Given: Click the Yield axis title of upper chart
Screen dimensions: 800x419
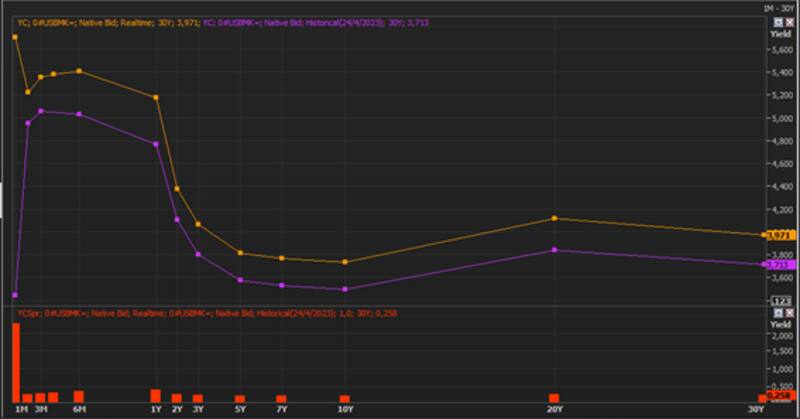Looking at the screenshot, I should [x=780, y=34].
